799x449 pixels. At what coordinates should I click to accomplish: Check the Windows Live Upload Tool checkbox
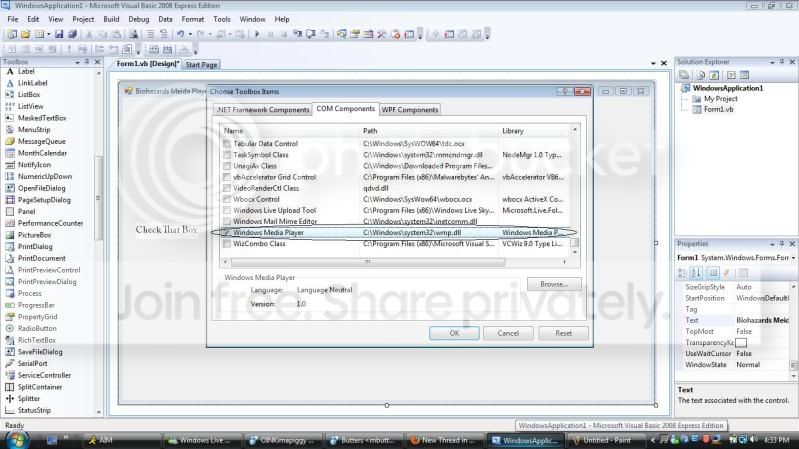[227, 210]
